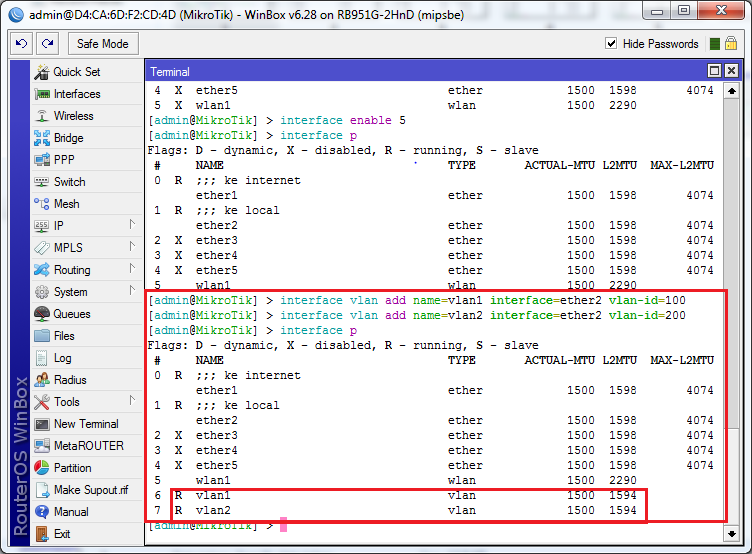Viewport: 752px width, 554px height.
Task: Open the Mesh icon in sidebar
Action: click(42, 204)
